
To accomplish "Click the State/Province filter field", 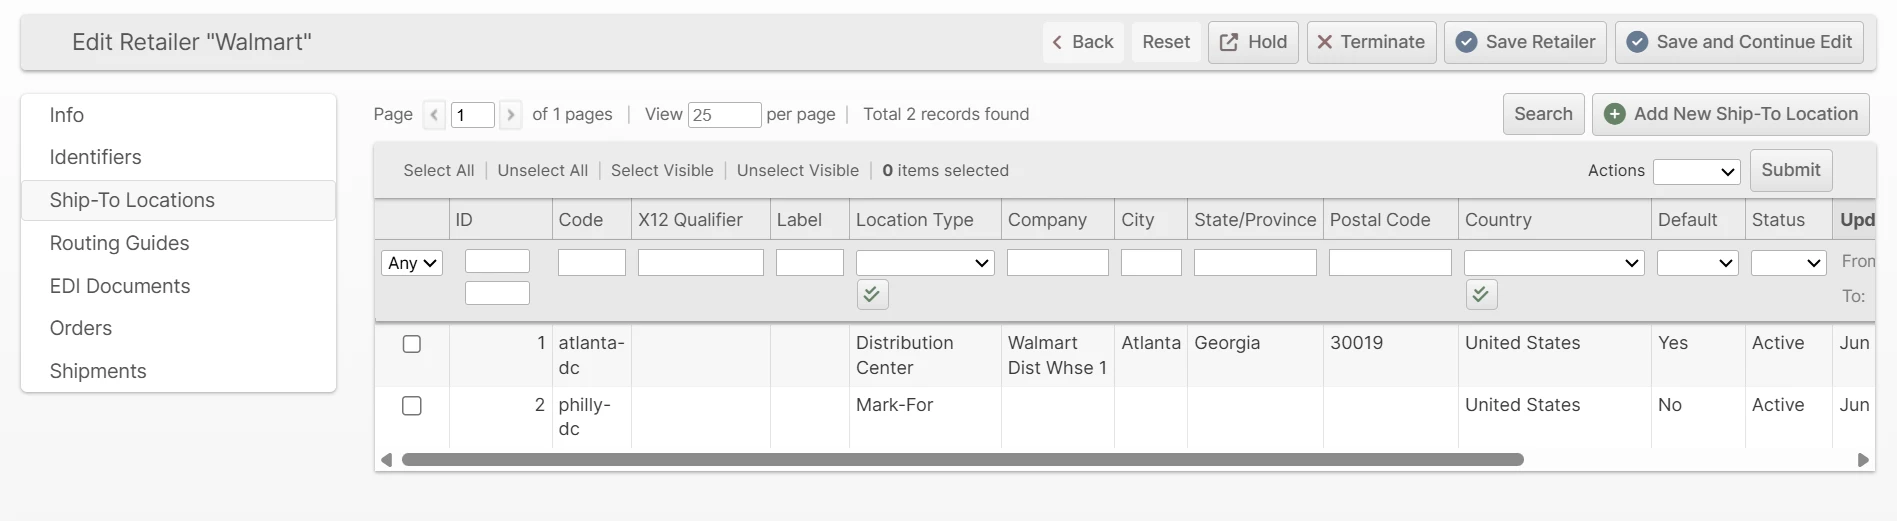I will pos(1255,263).
